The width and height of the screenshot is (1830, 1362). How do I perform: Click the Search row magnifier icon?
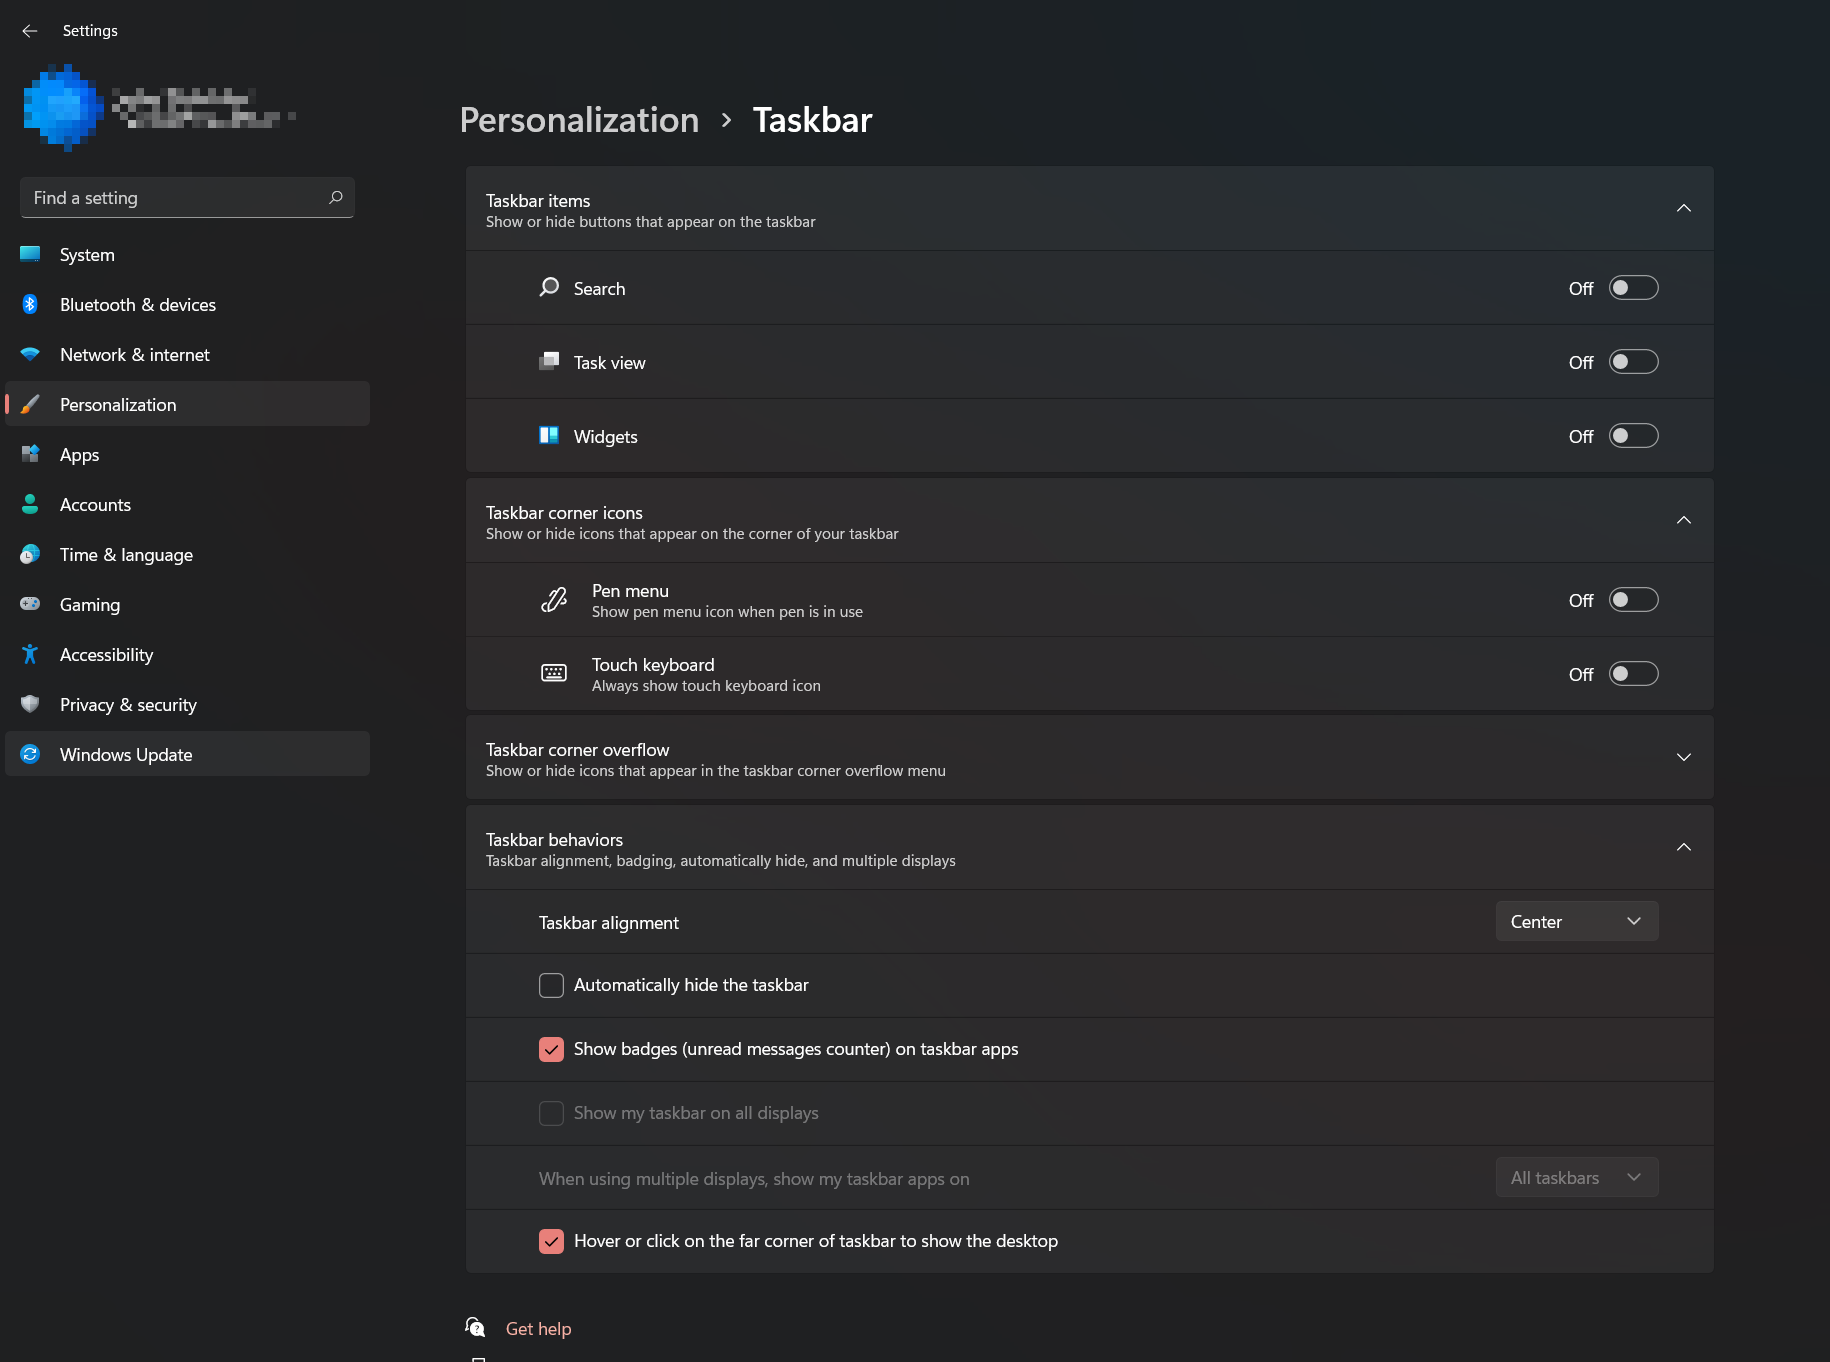[x=549, y=288]
